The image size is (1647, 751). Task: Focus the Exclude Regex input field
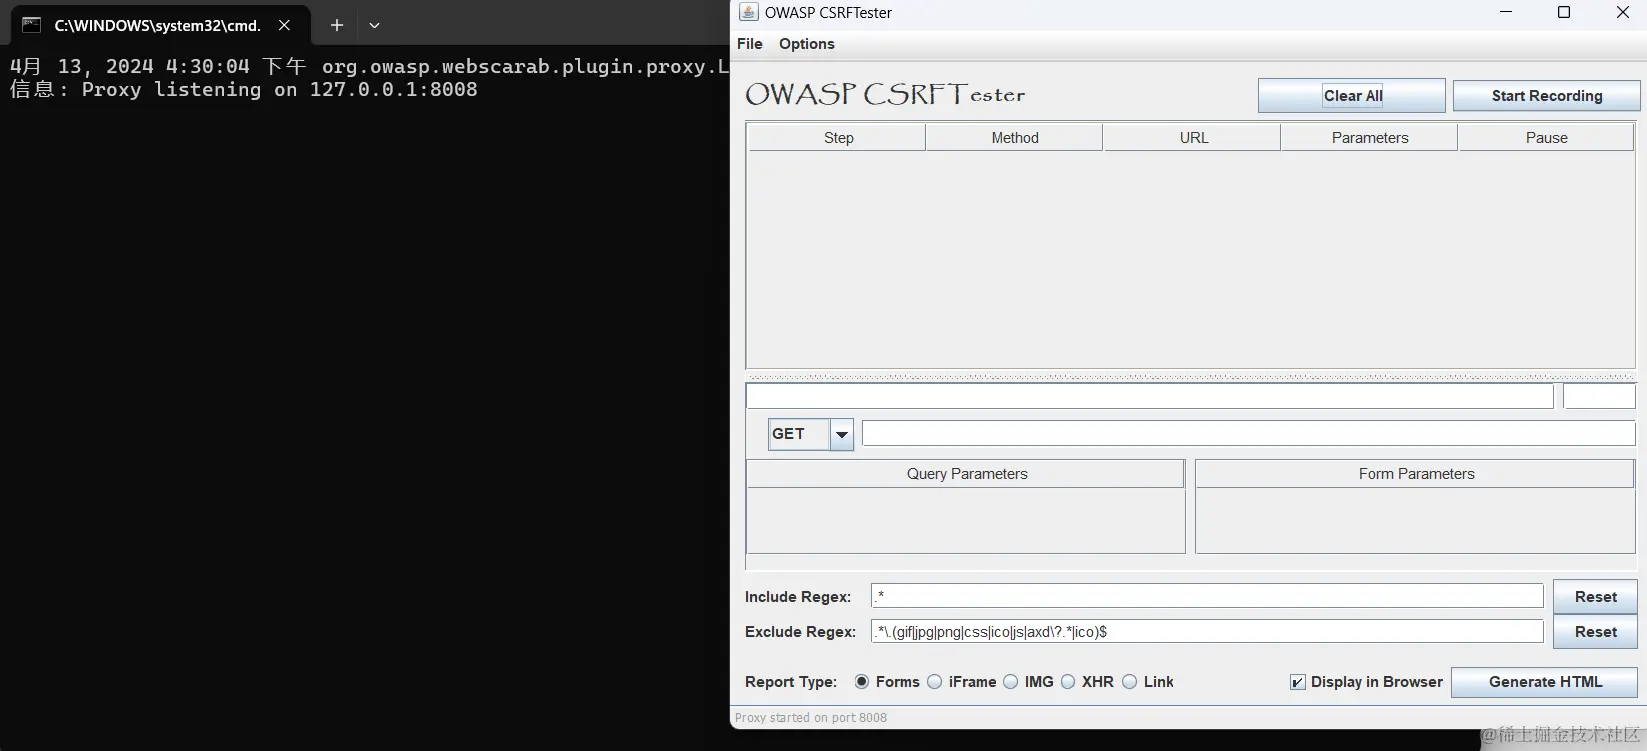click(1207, 632)
